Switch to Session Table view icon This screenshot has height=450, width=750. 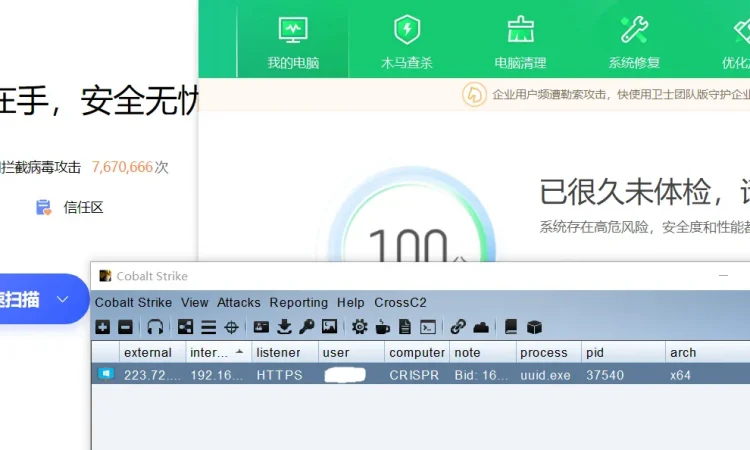click(x=209, y=327)
